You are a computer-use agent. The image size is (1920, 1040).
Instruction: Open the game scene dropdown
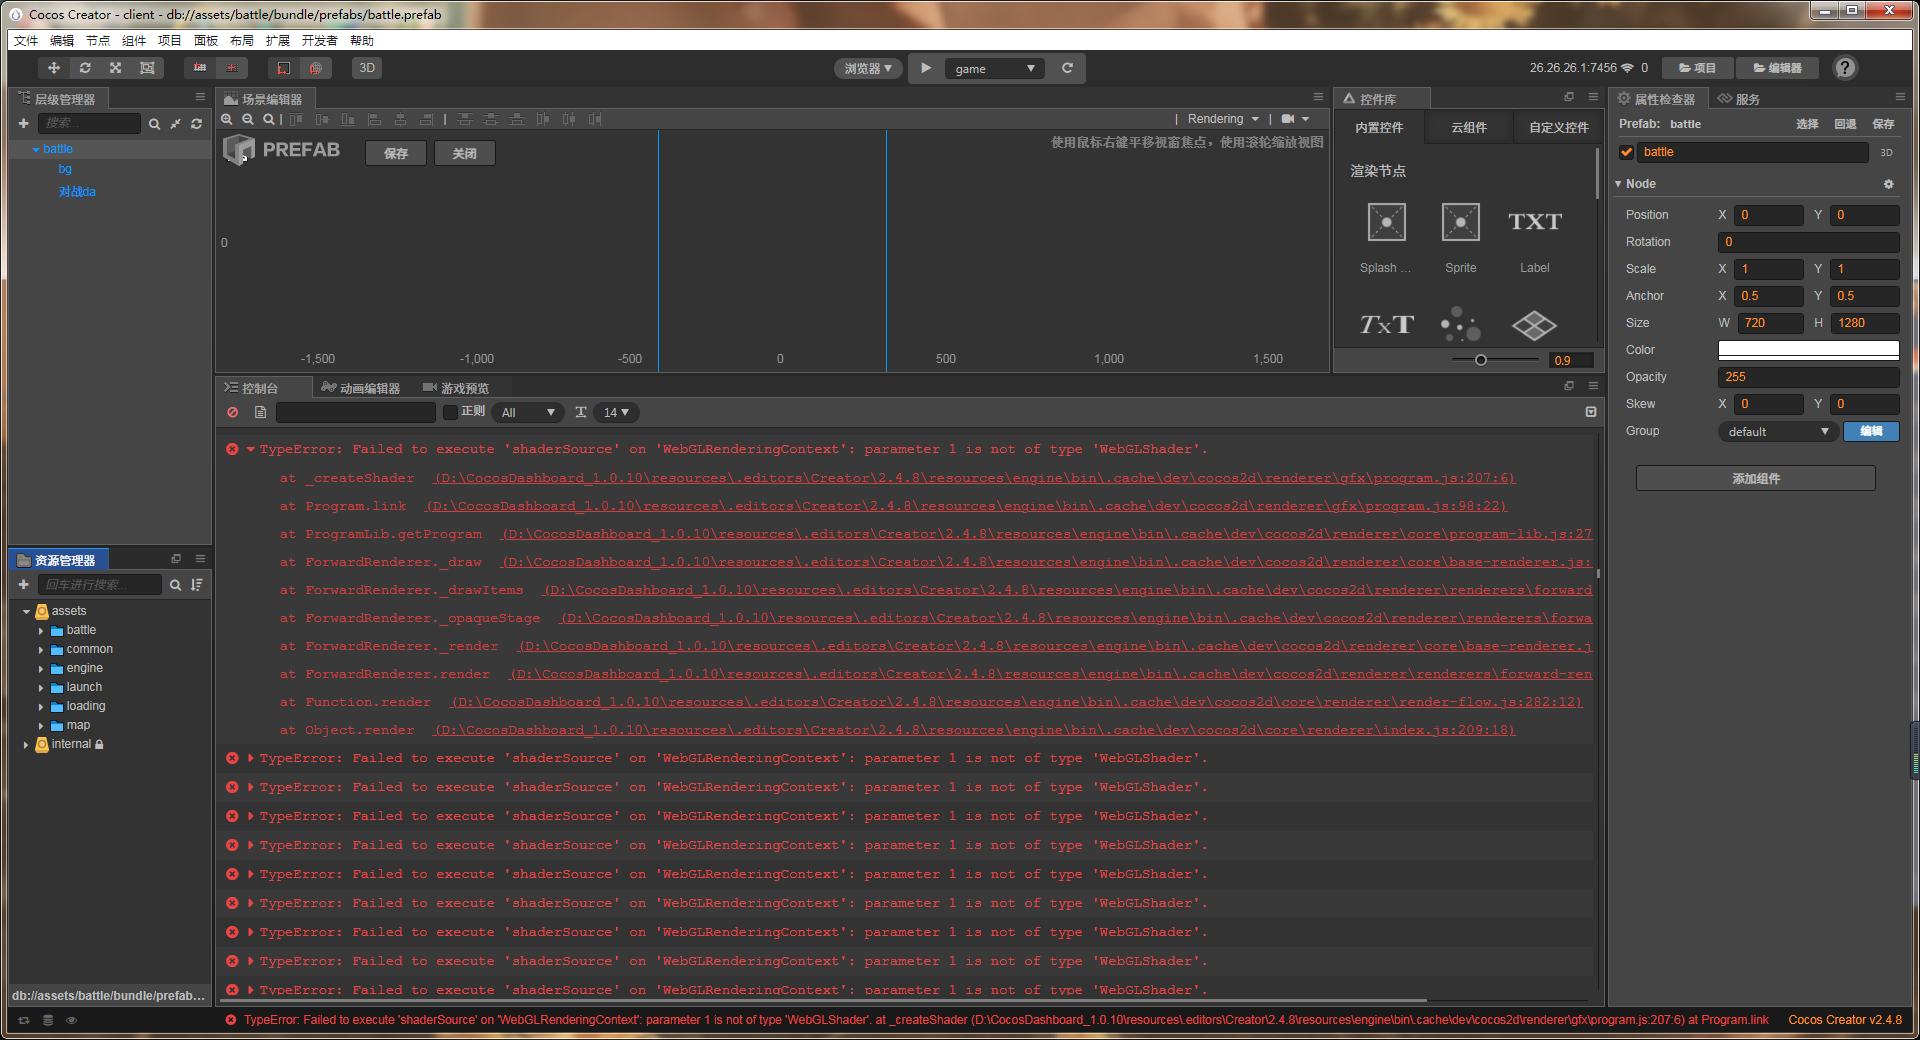(x=994, y=68)
